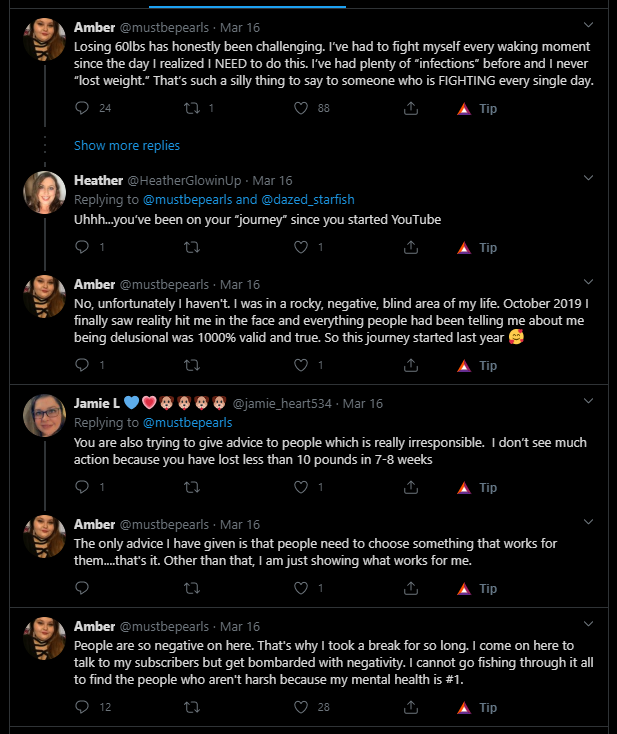Share Heather's tweet via the upload icon
This screenshot has width=617, height=734.
pos(411,247)
